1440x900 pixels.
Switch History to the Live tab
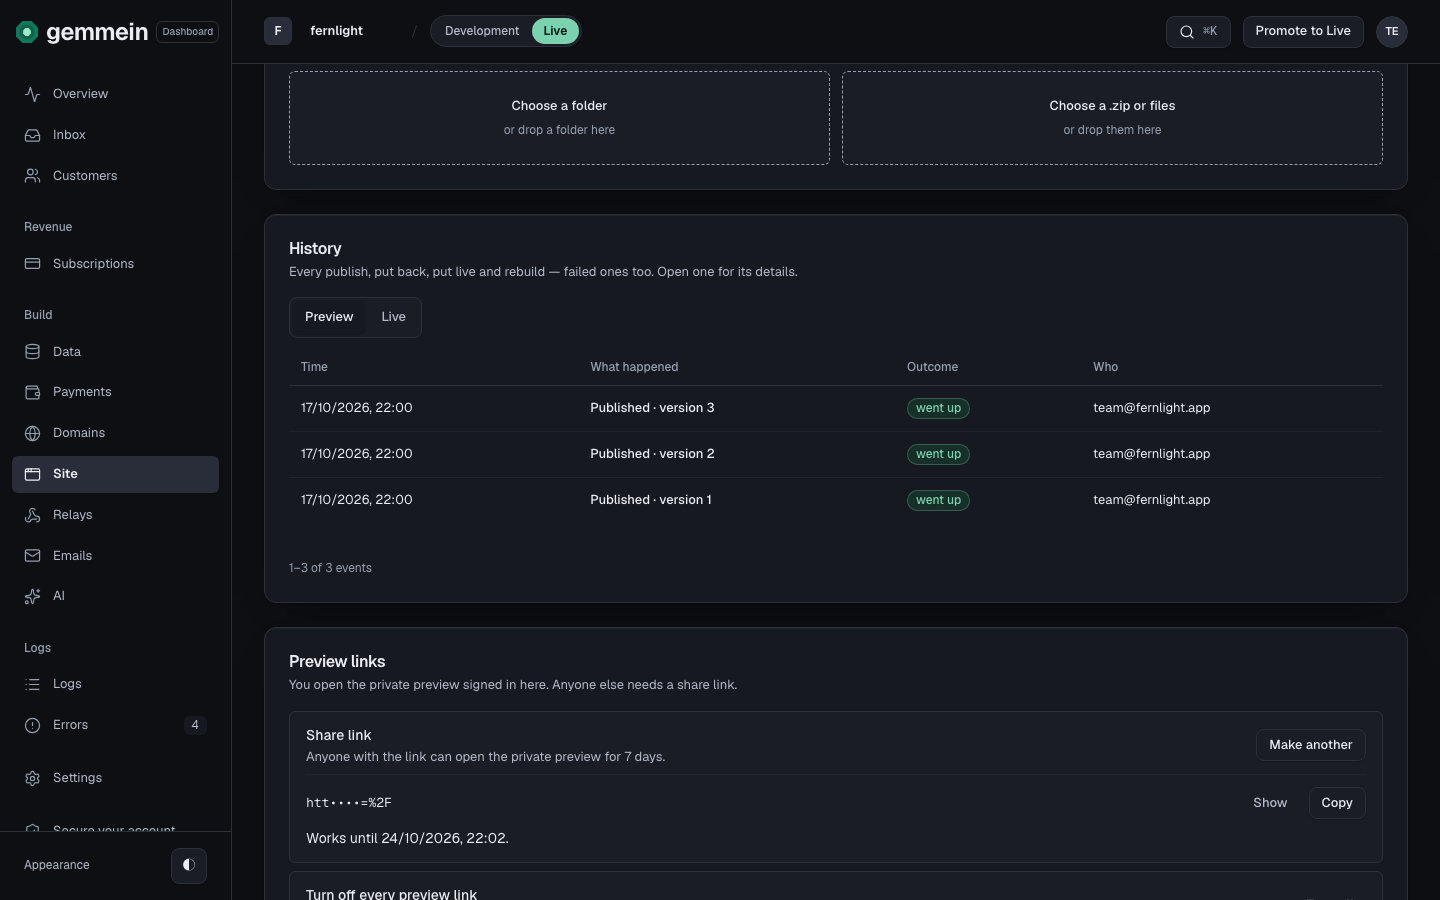coord(393,317)
